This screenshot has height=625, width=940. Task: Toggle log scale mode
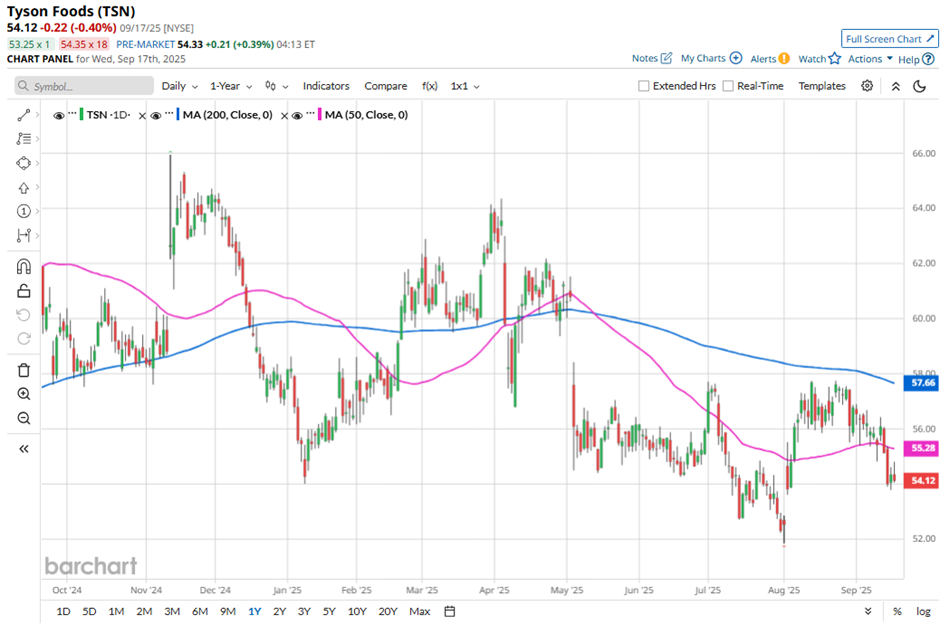coord(923,611)
